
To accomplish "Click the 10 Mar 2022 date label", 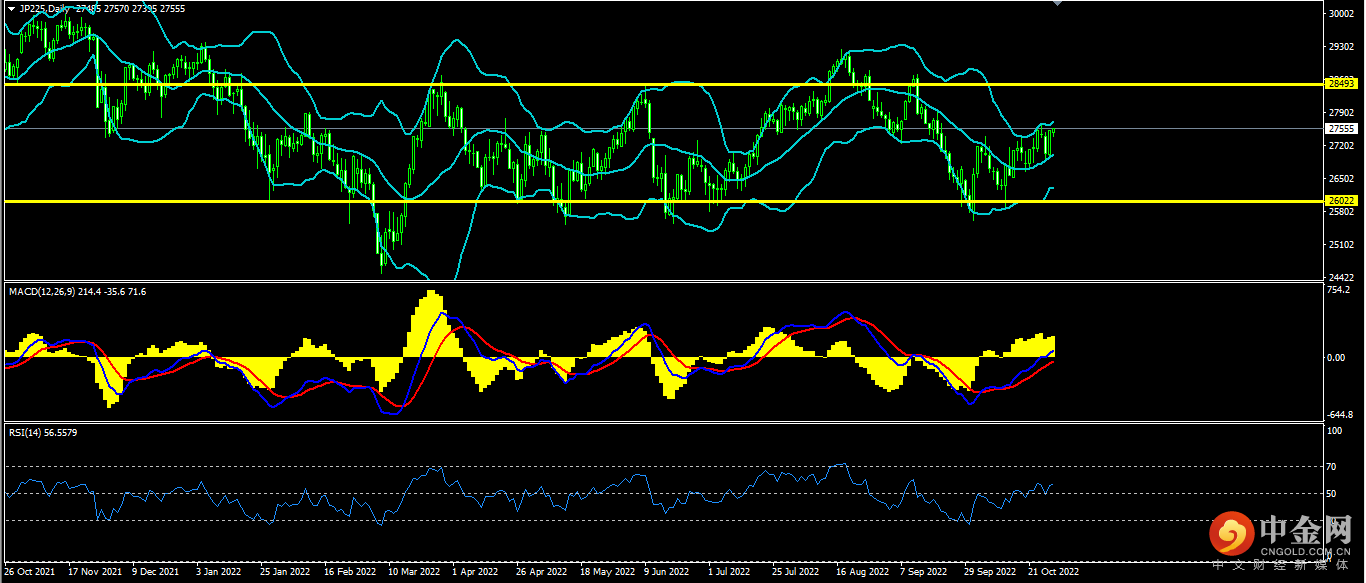I will (414, 572).
